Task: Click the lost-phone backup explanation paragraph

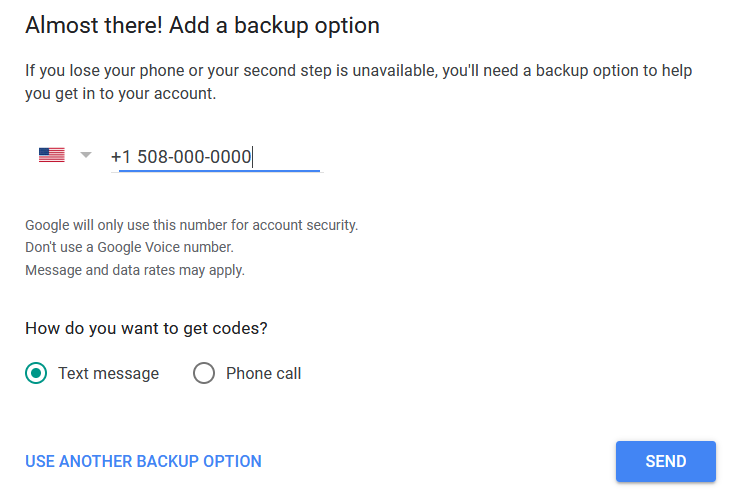Action: coord(359,82)
